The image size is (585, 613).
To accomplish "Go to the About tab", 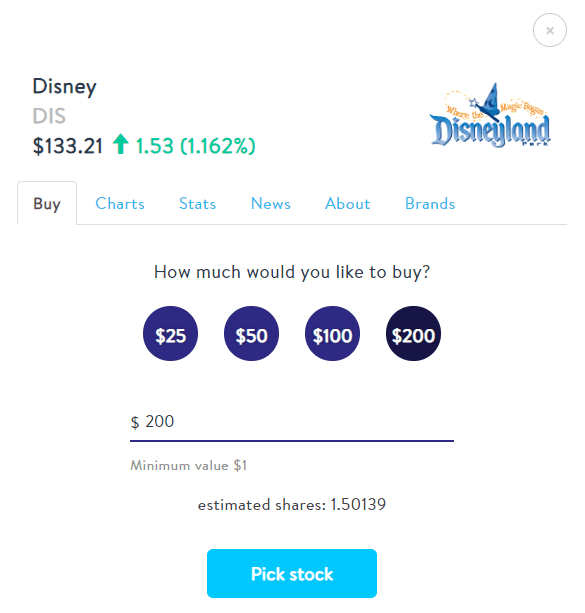I will 348,204.
